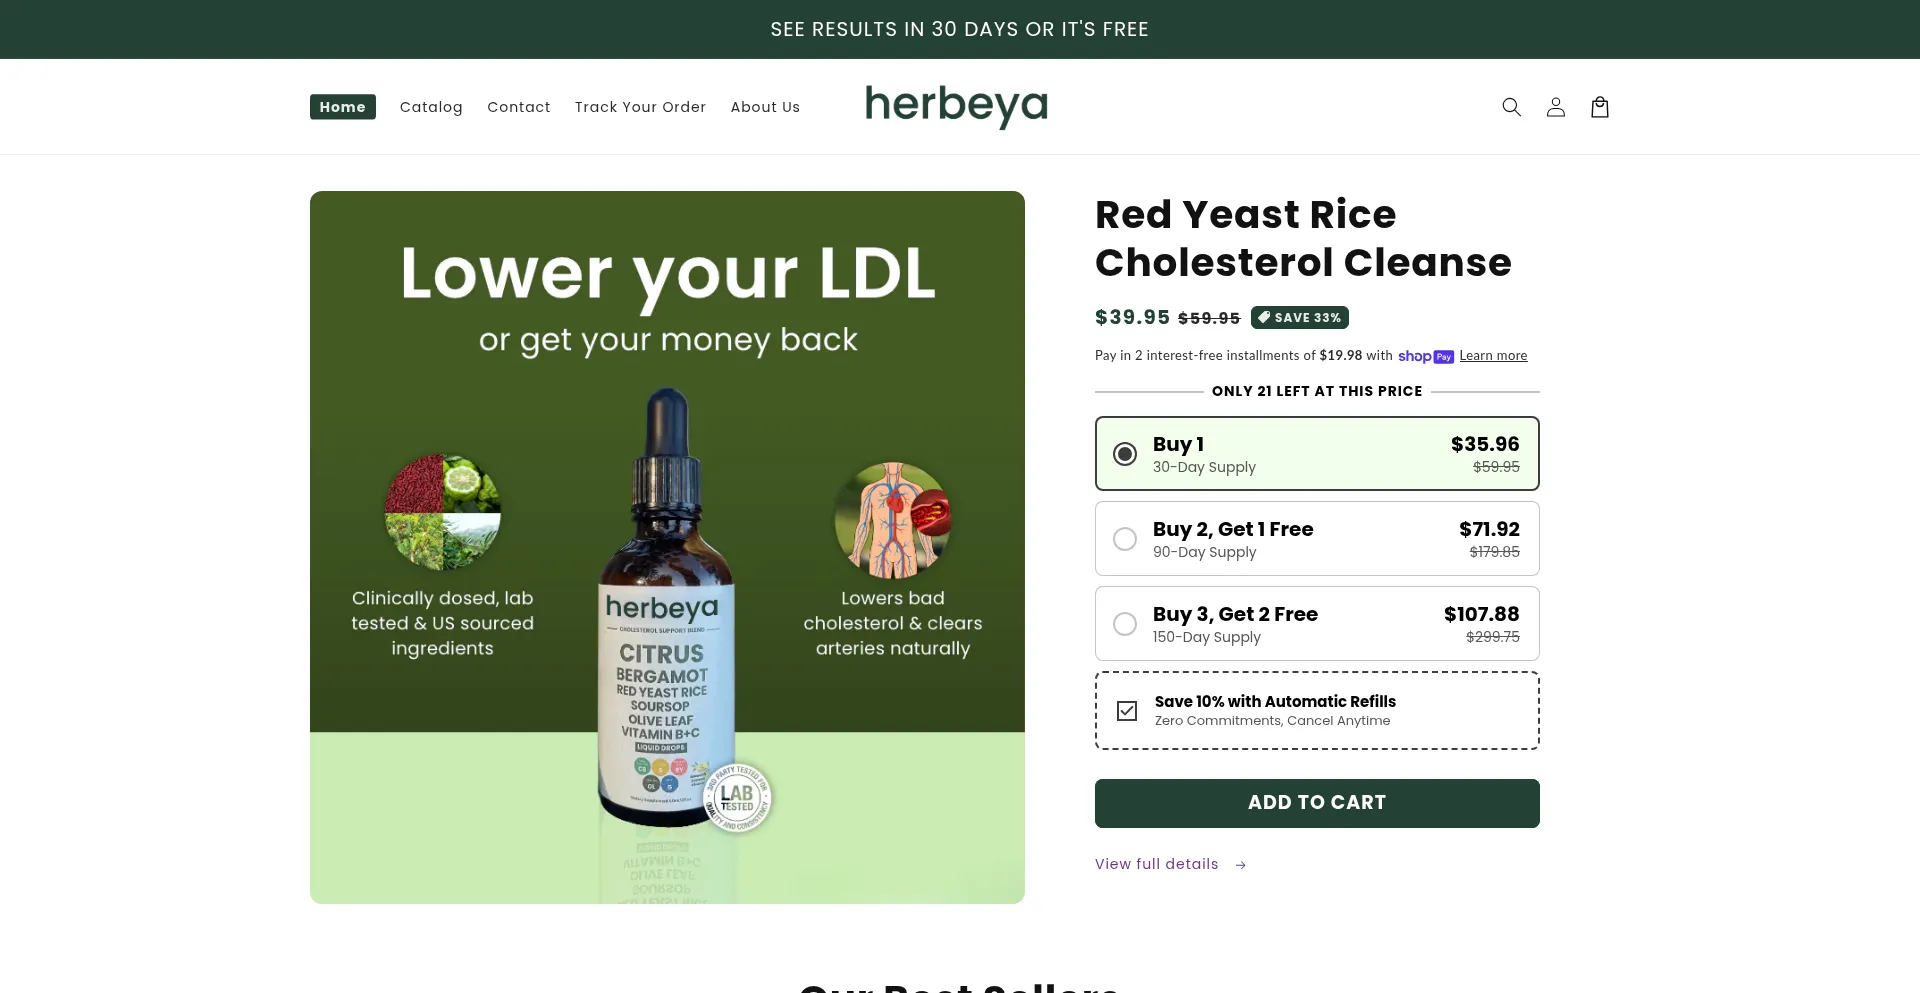Open Track Your Order page
Viewport: 1920px width, 993px height.
(640, 107)
